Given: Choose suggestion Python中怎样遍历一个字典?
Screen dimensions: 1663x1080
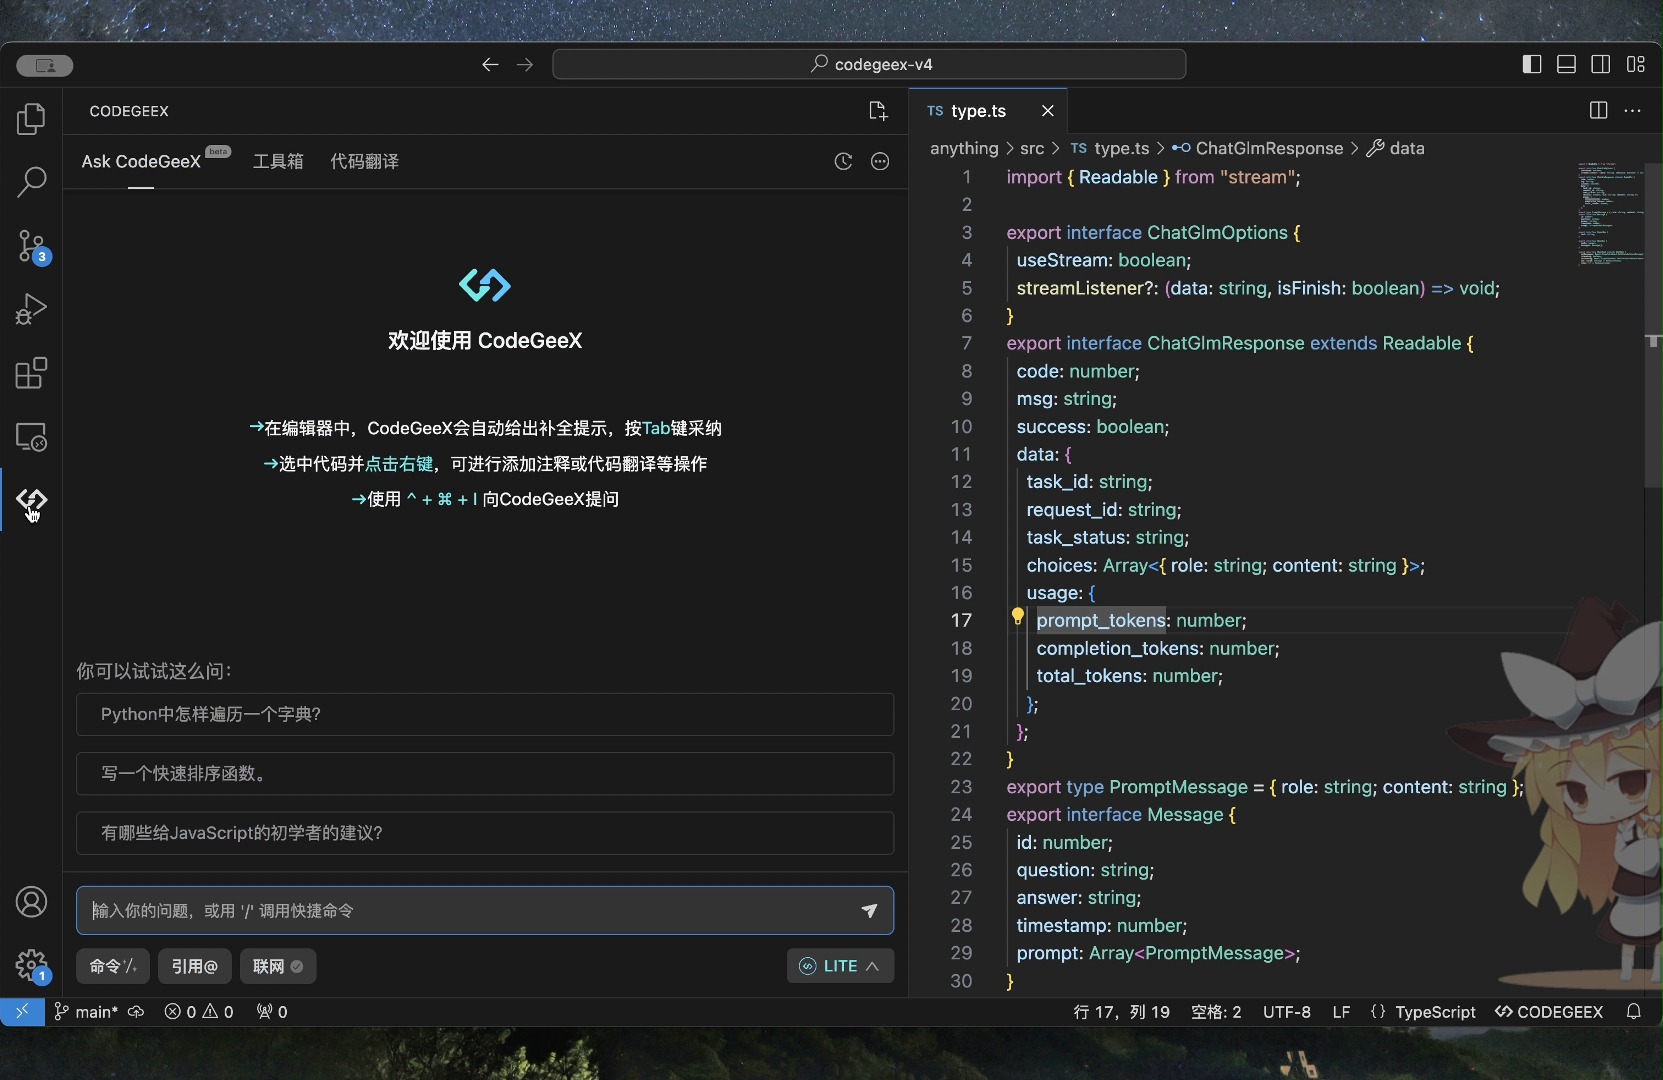Looking at the screenshot, I should (x=485, y=714).
